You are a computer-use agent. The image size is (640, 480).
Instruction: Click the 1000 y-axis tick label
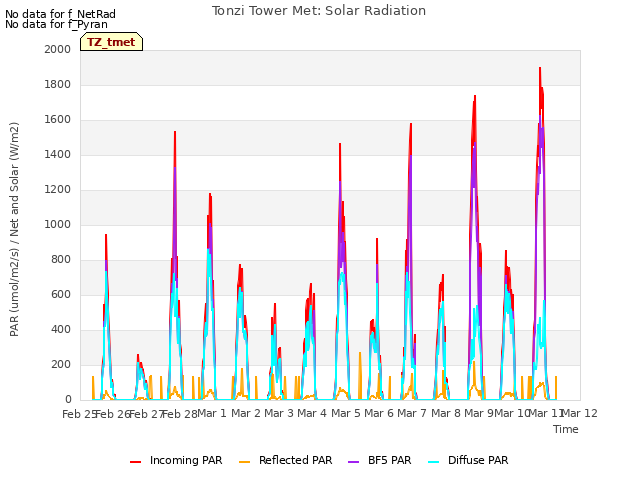[58, 224]
